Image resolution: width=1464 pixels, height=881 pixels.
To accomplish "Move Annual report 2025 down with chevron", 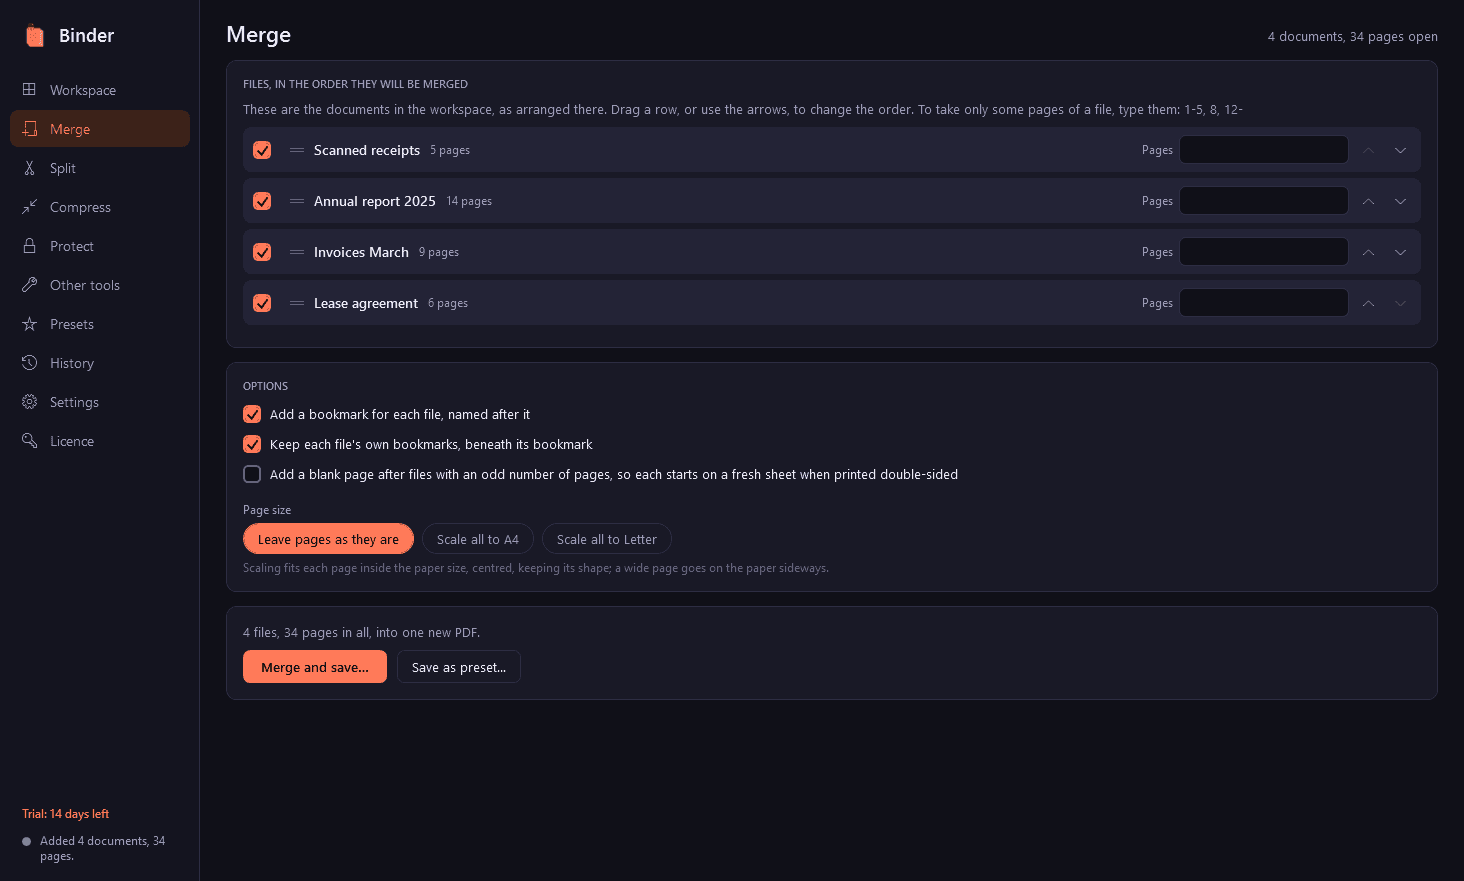I will [1400, 201].
